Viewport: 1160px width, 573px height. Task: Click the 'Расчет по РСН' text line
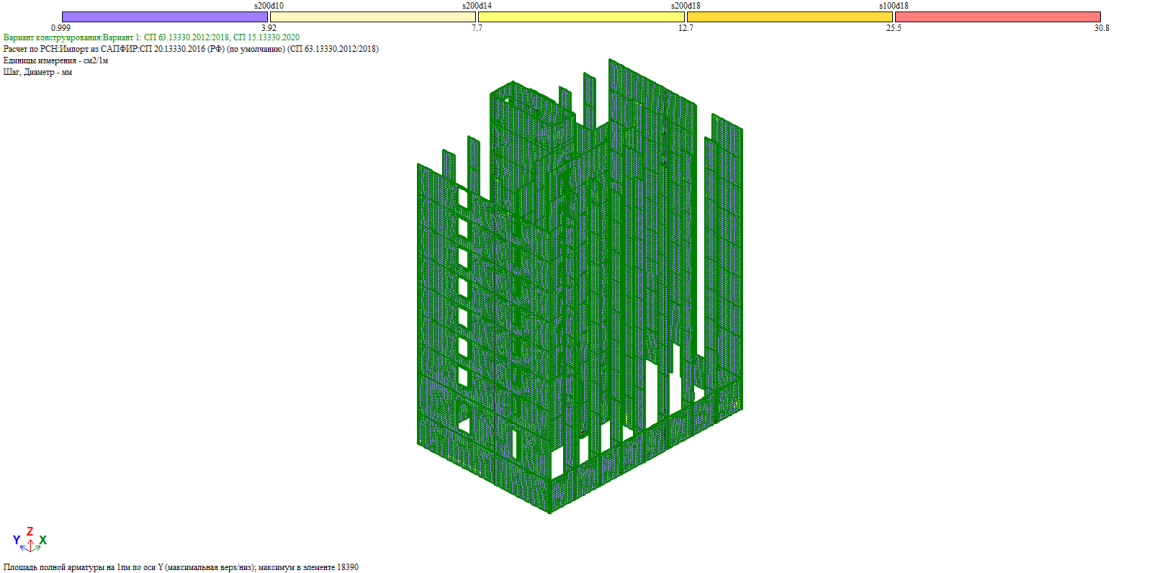pos(191,49)
